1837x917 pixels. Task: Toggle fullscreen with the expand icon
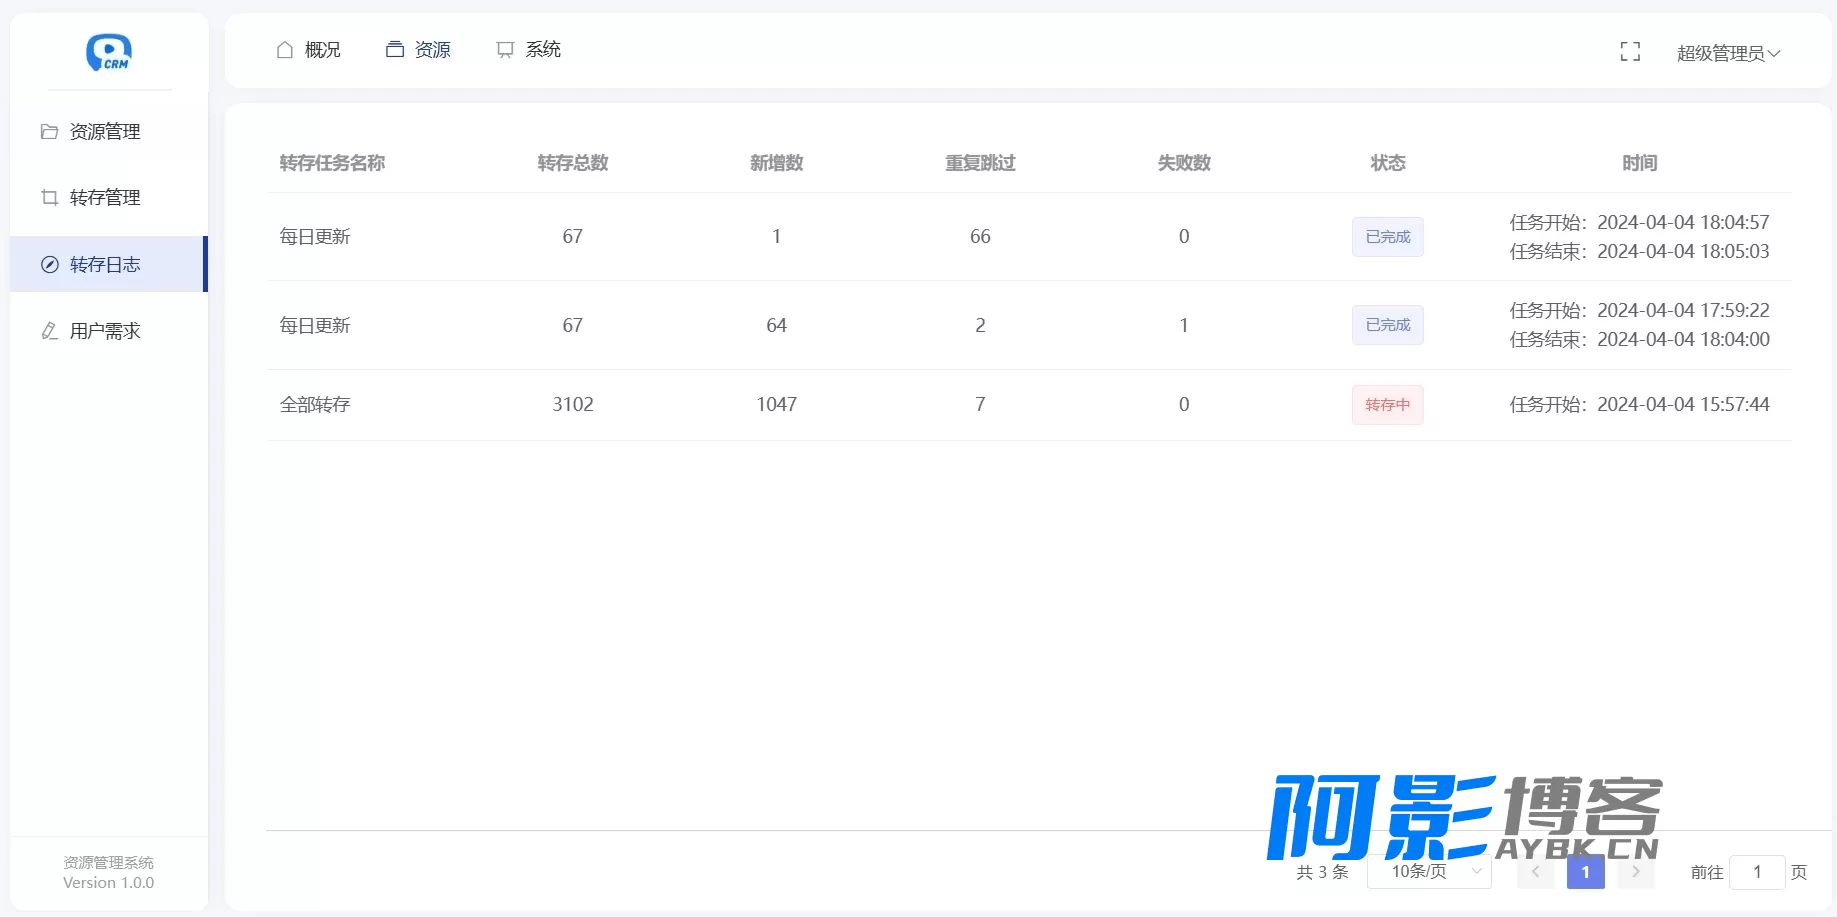point(1630,52)
